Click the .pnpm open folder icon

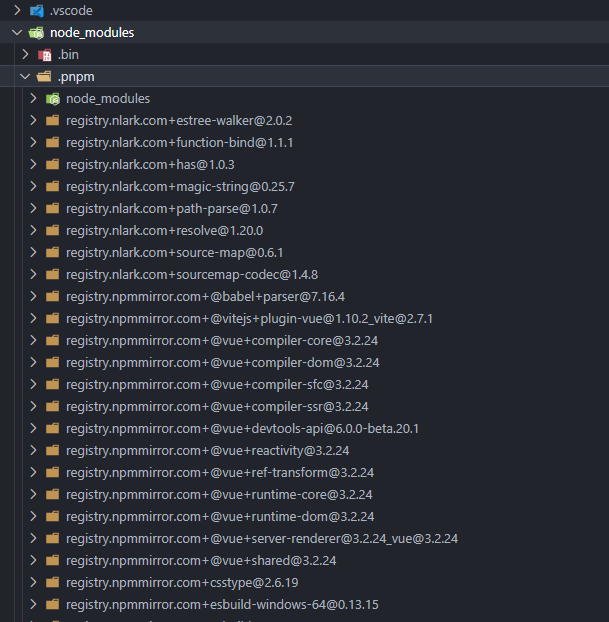[44, 77]
